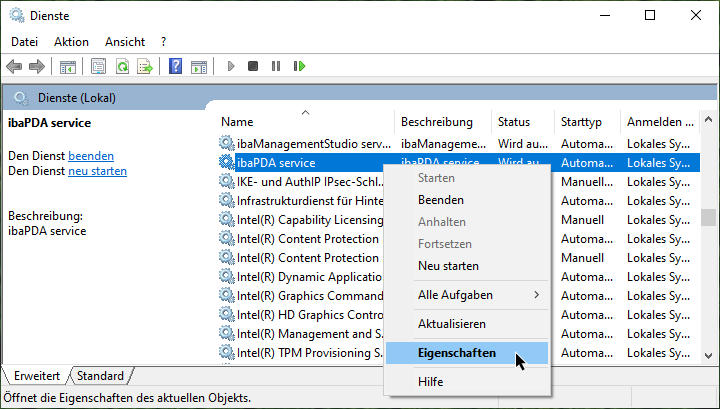Sort by the Beschreibung column header
This screenshot has width=720, height=409.
coord(443,122)
